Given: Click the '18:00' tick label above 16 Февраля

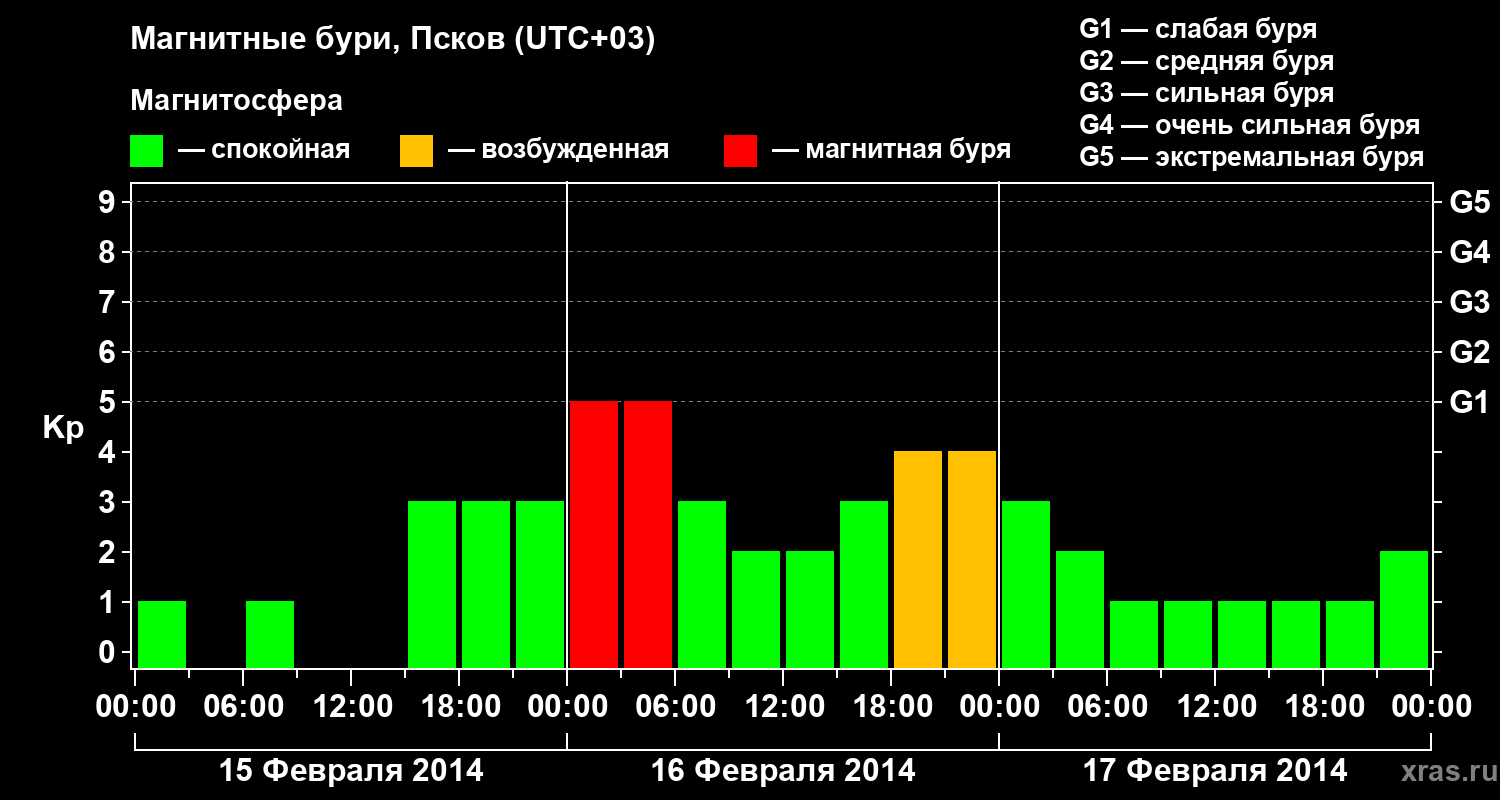Looking at the screenshot, I should (x=891, y=707).
